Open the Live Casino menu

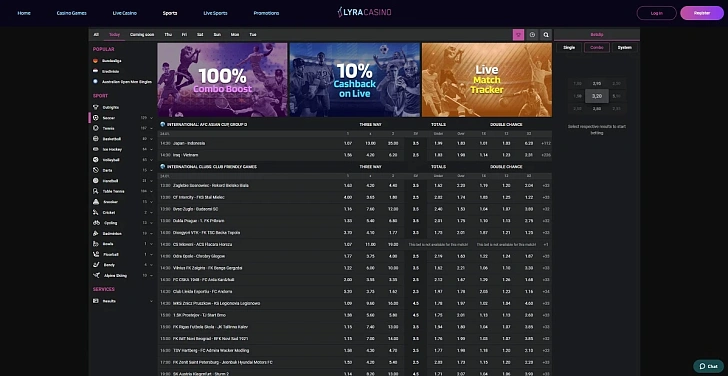124,13
